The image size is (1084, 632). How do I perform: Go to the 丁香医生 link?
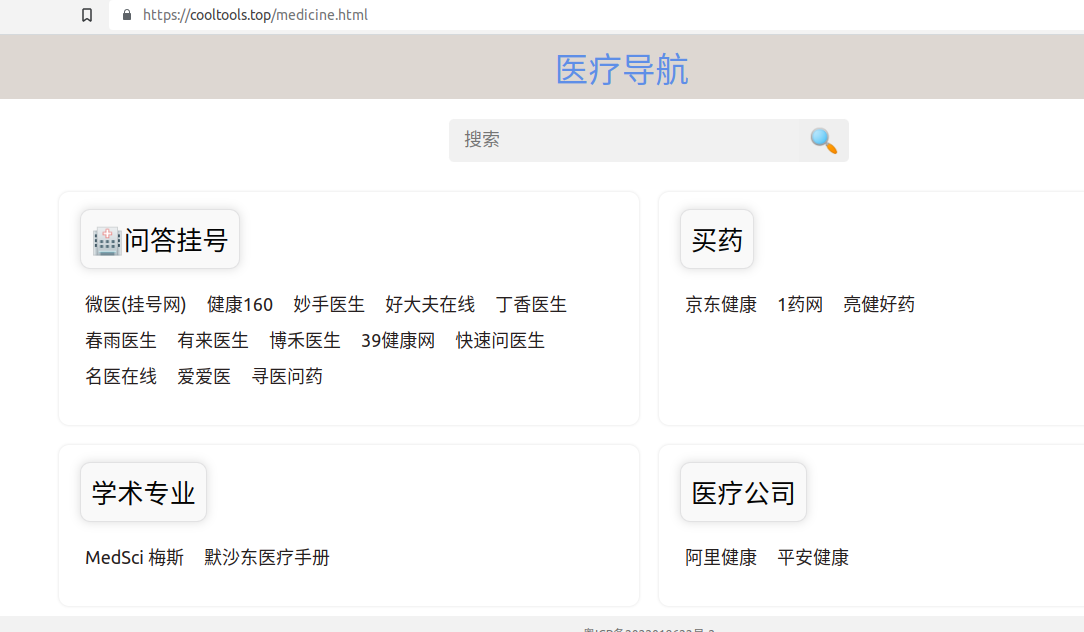[531, 304]
